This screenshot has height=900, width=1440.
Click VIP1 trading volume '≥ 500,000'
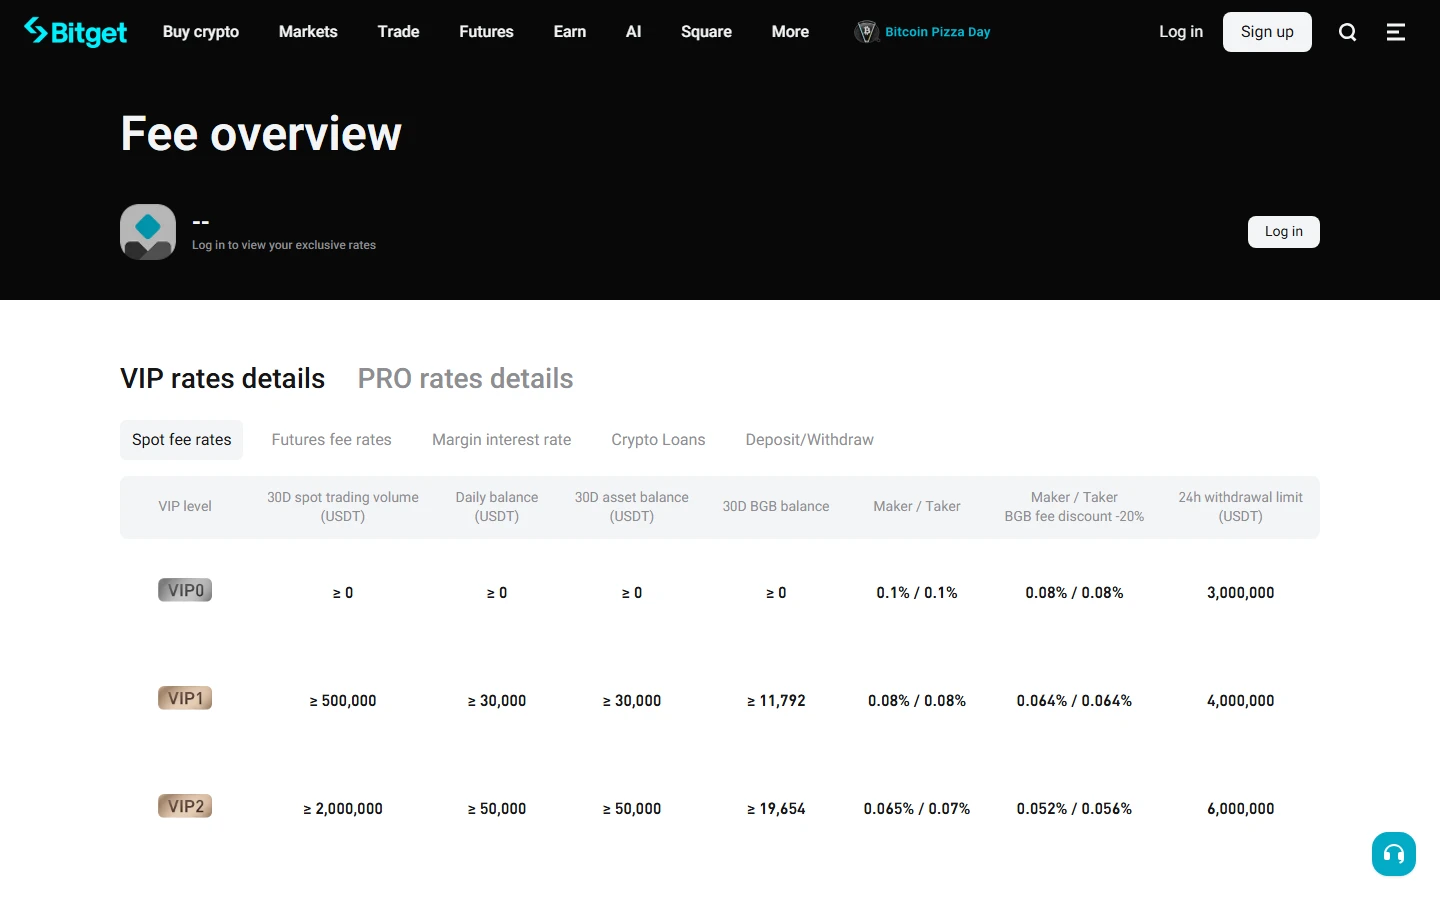pos(343,701)
